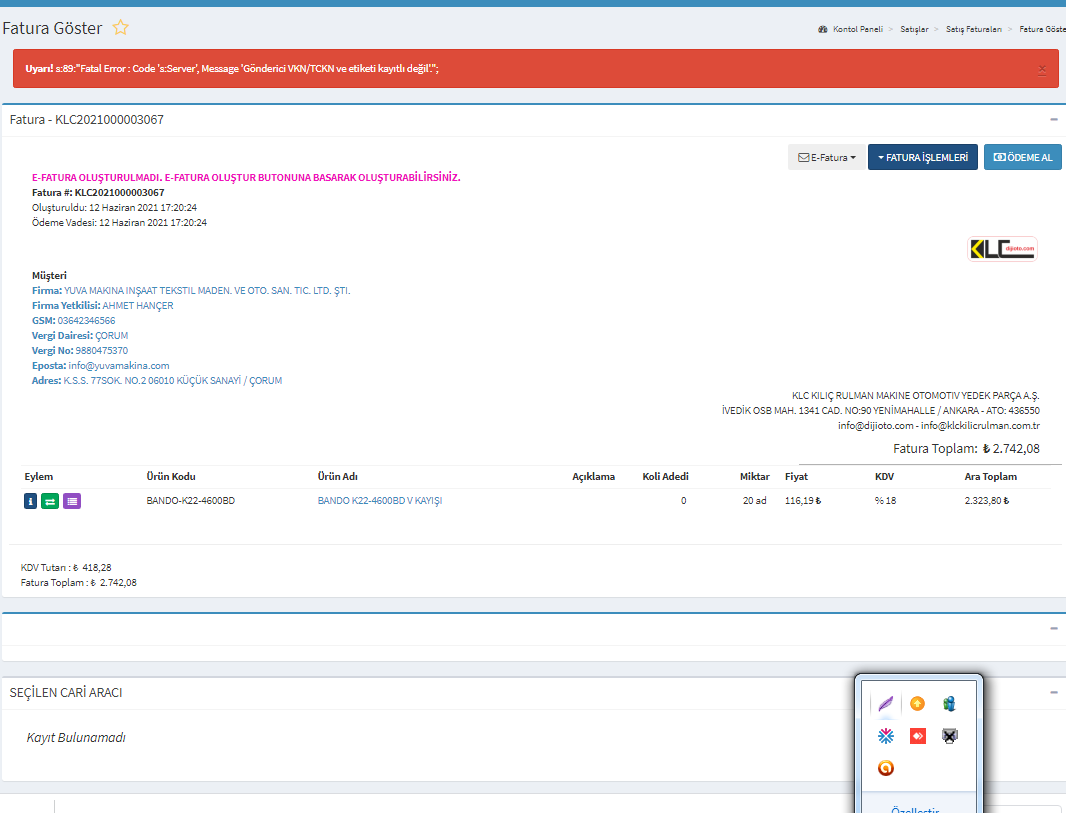Viewport: 1066px width, 813px height.
Task: Click the blue snowflake tray icon
Action: click(885, 736)
